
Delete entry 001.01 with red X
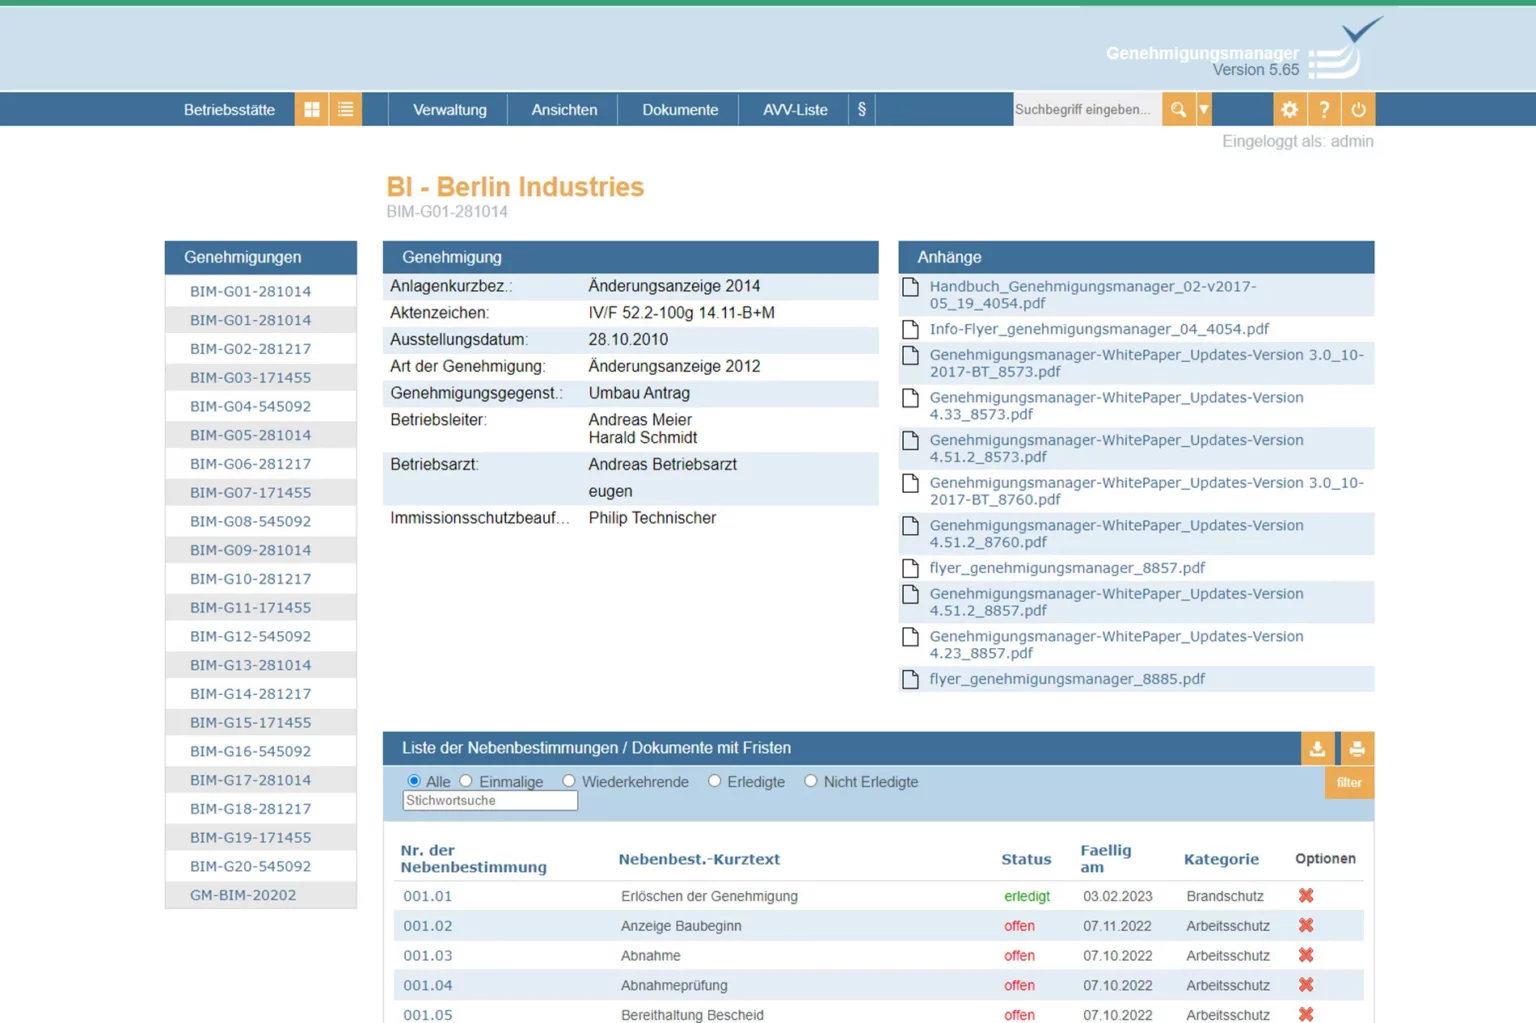[1305, 896]
